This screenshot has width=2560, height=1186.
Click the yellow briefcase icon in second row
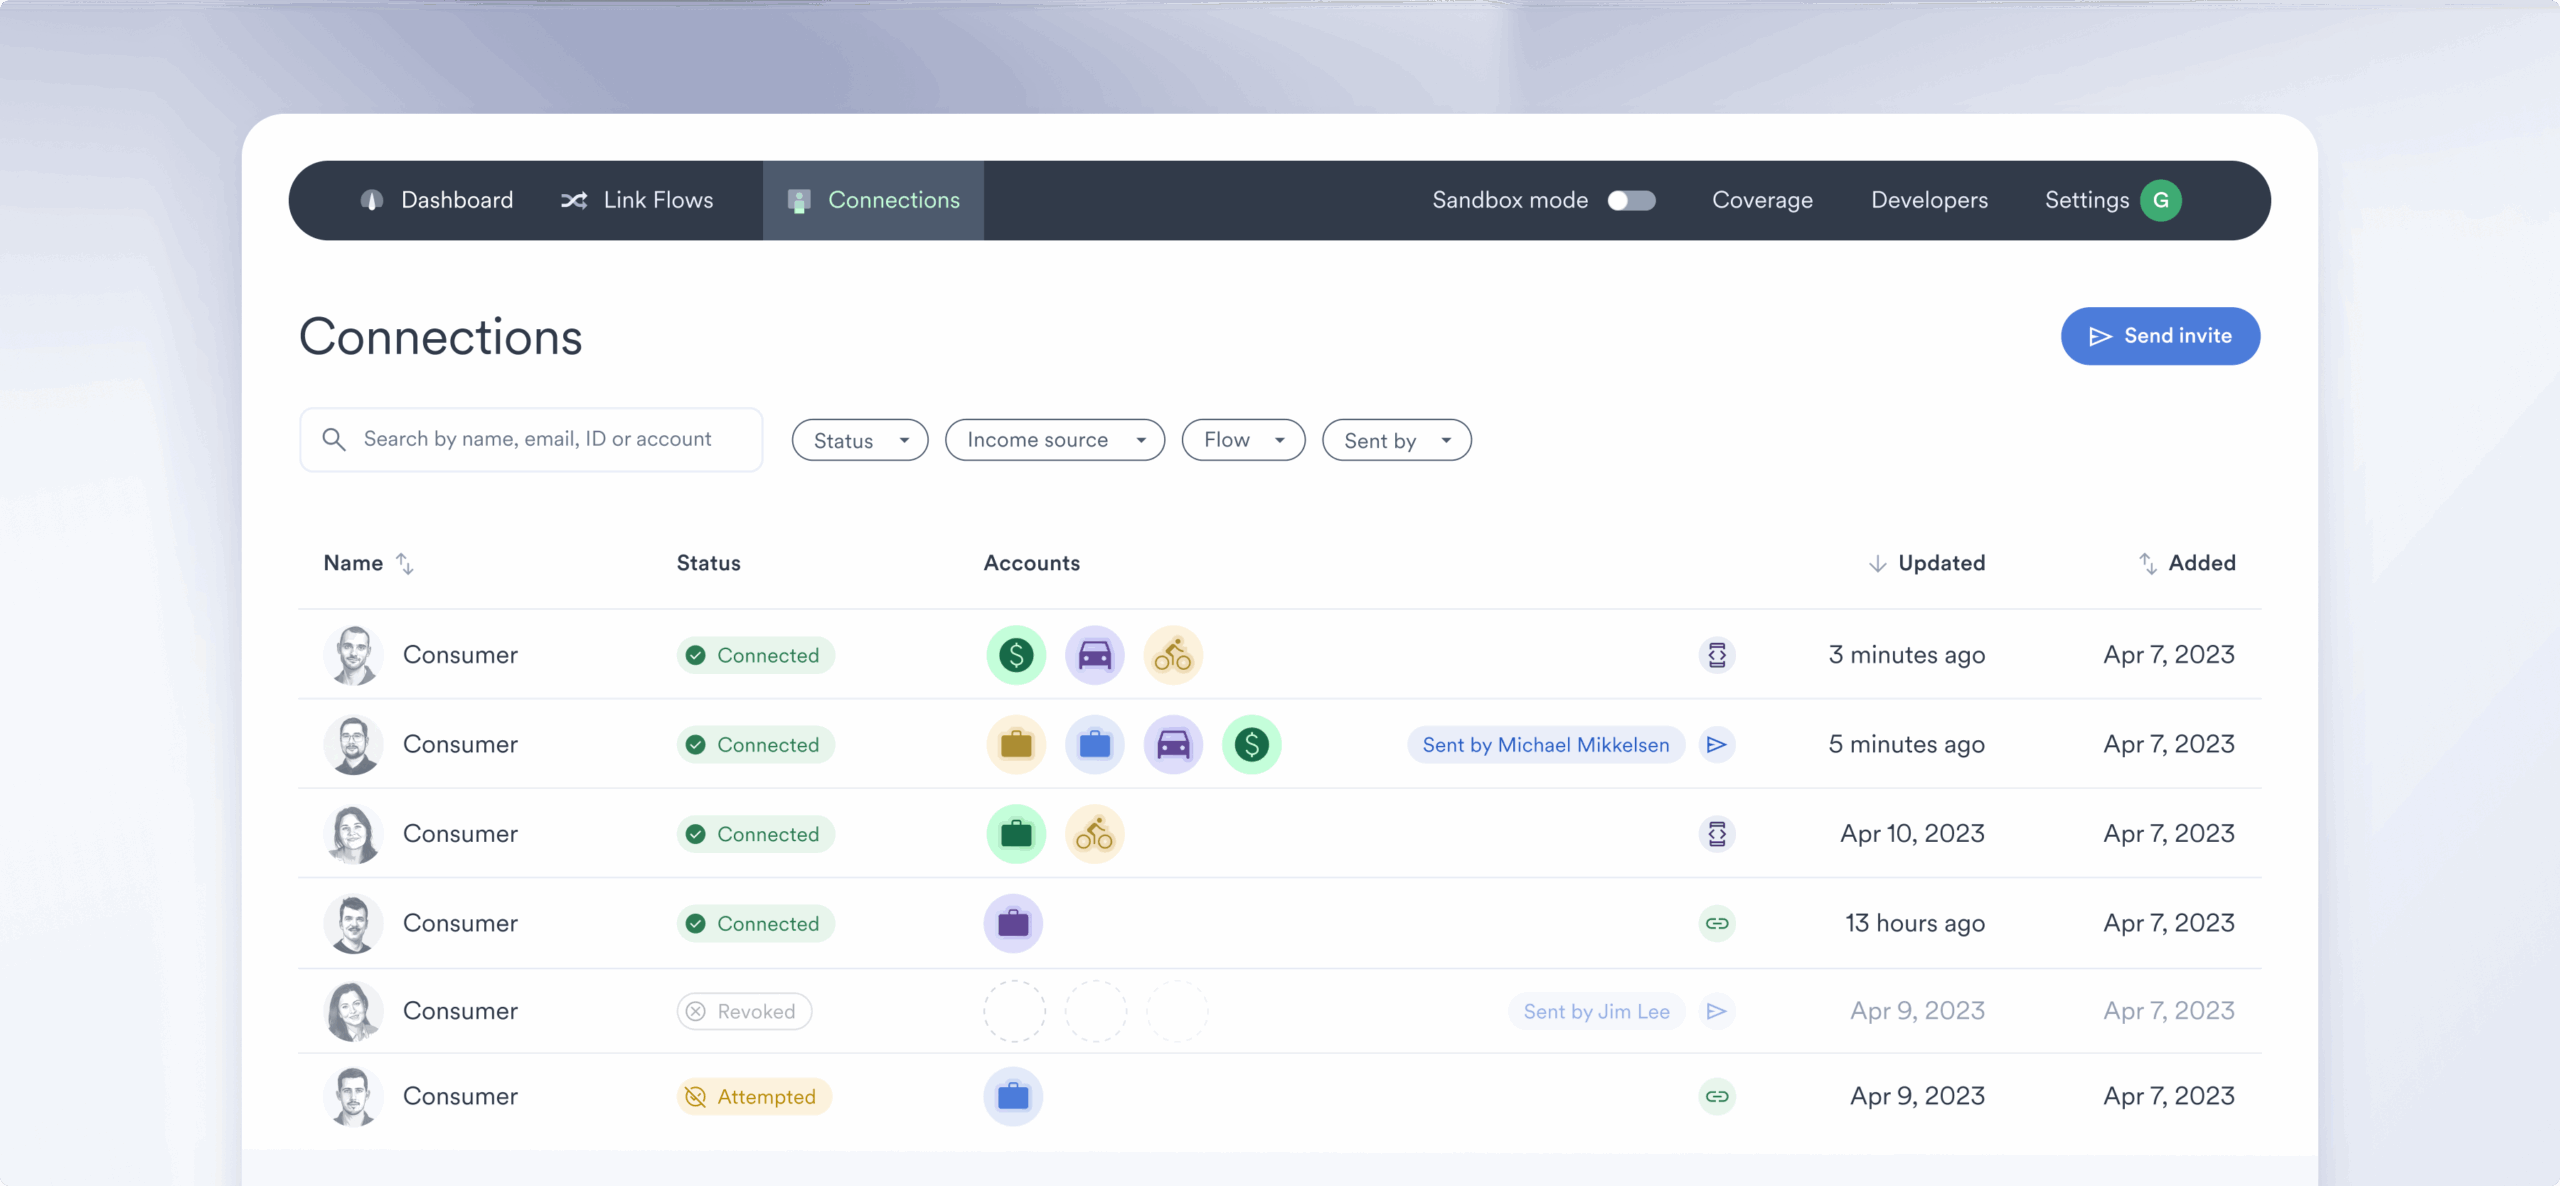pos(1016,744)
